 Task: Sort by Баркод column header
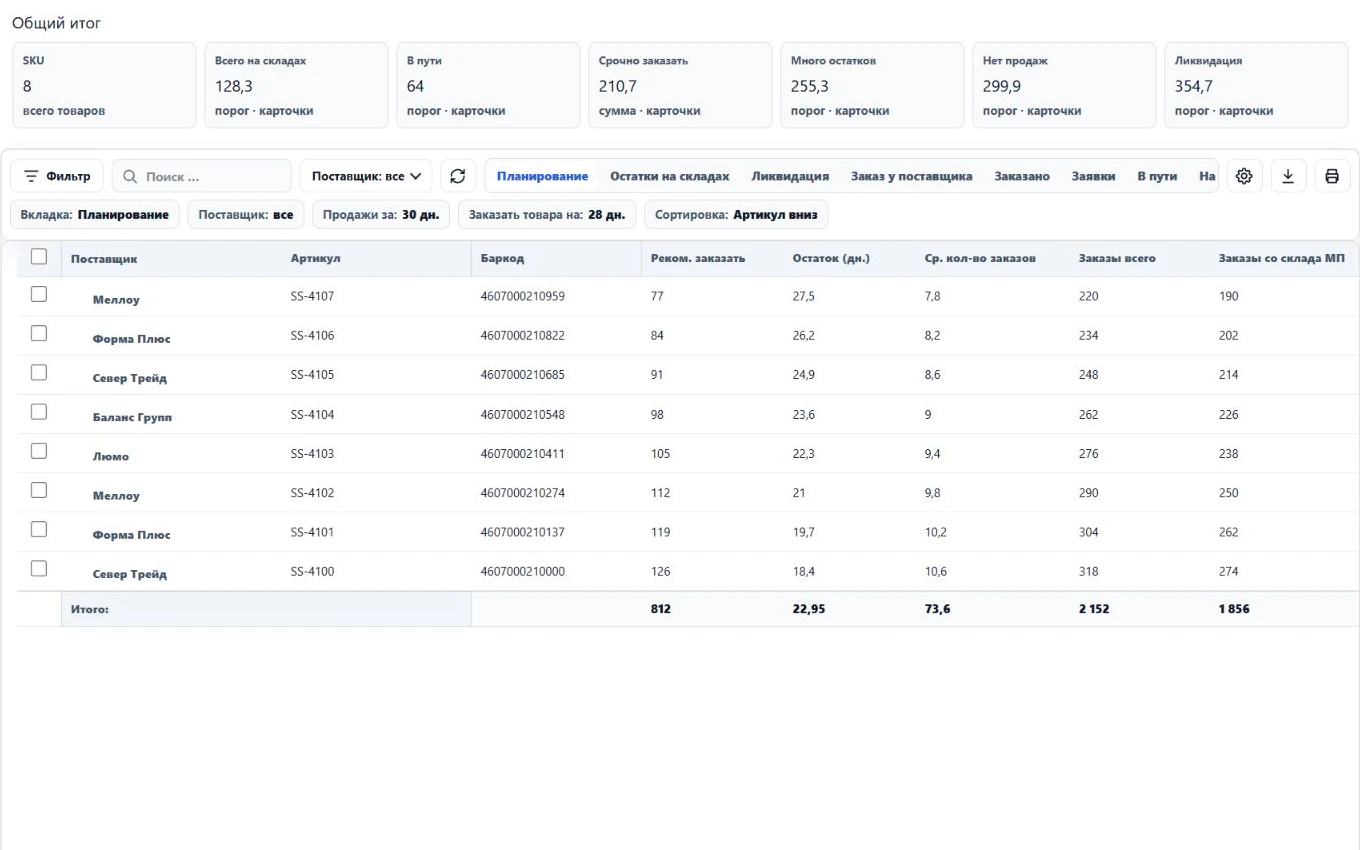tap(502, 258)
